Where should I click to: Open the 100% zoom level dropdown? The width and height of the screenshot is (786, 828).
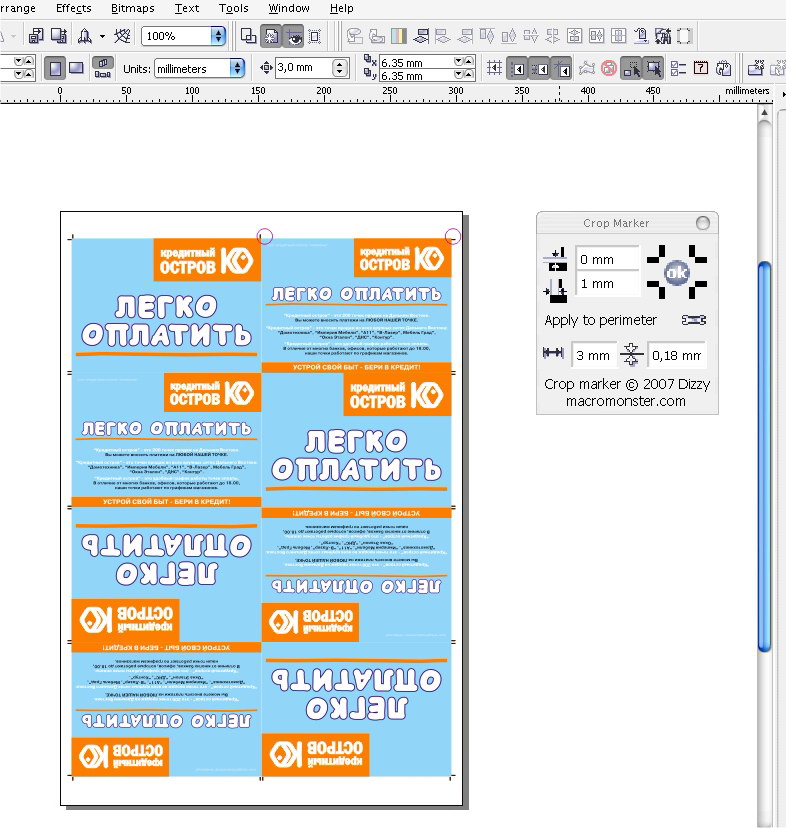(218, 36)
